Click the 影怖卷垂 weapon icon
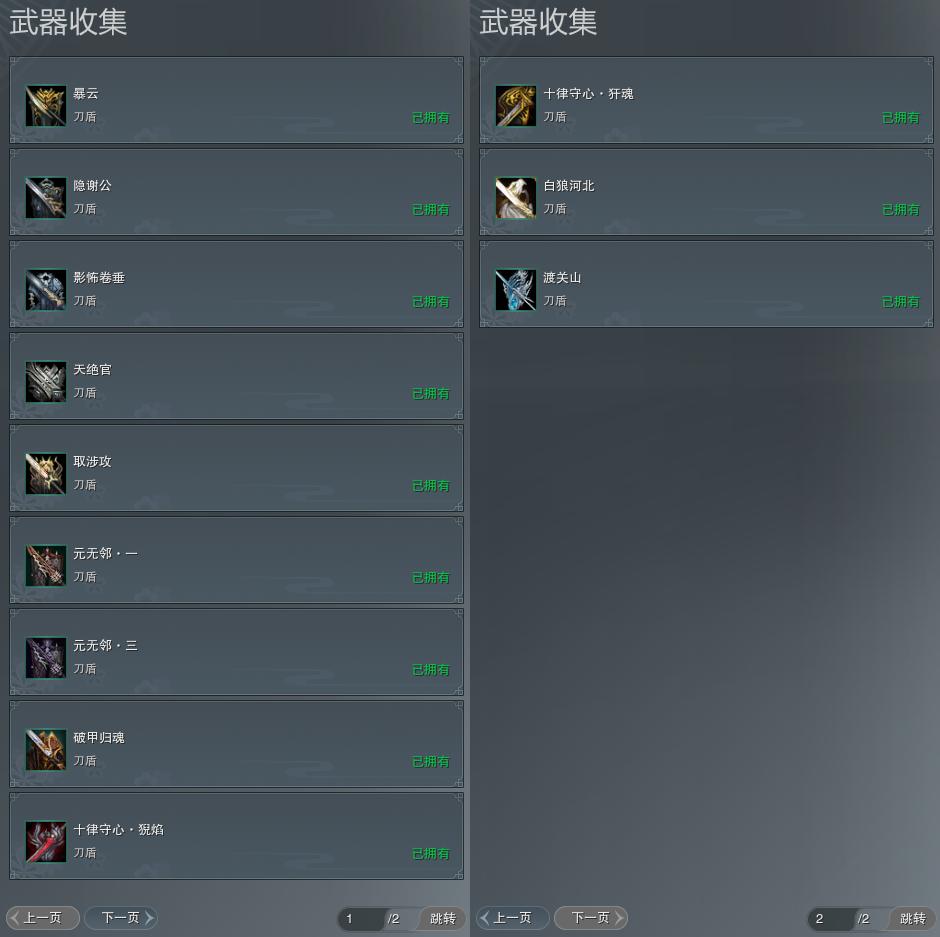Viewport: 940px width, 937px height. (46, 290)
